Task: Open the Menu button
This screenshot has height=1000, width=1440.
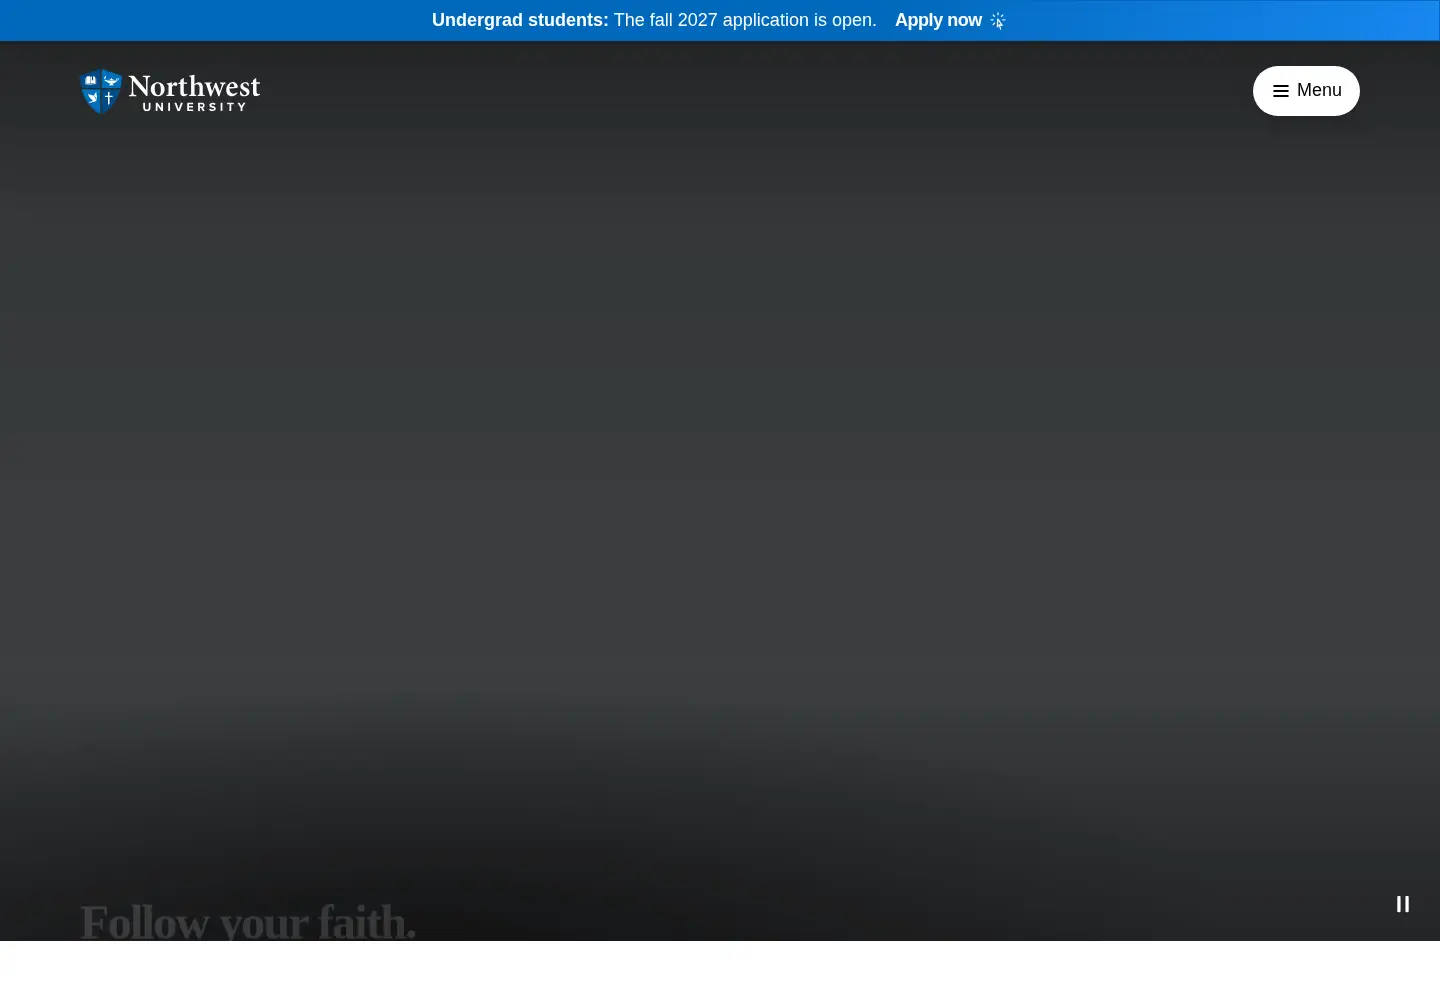Action: [1306, 91]
